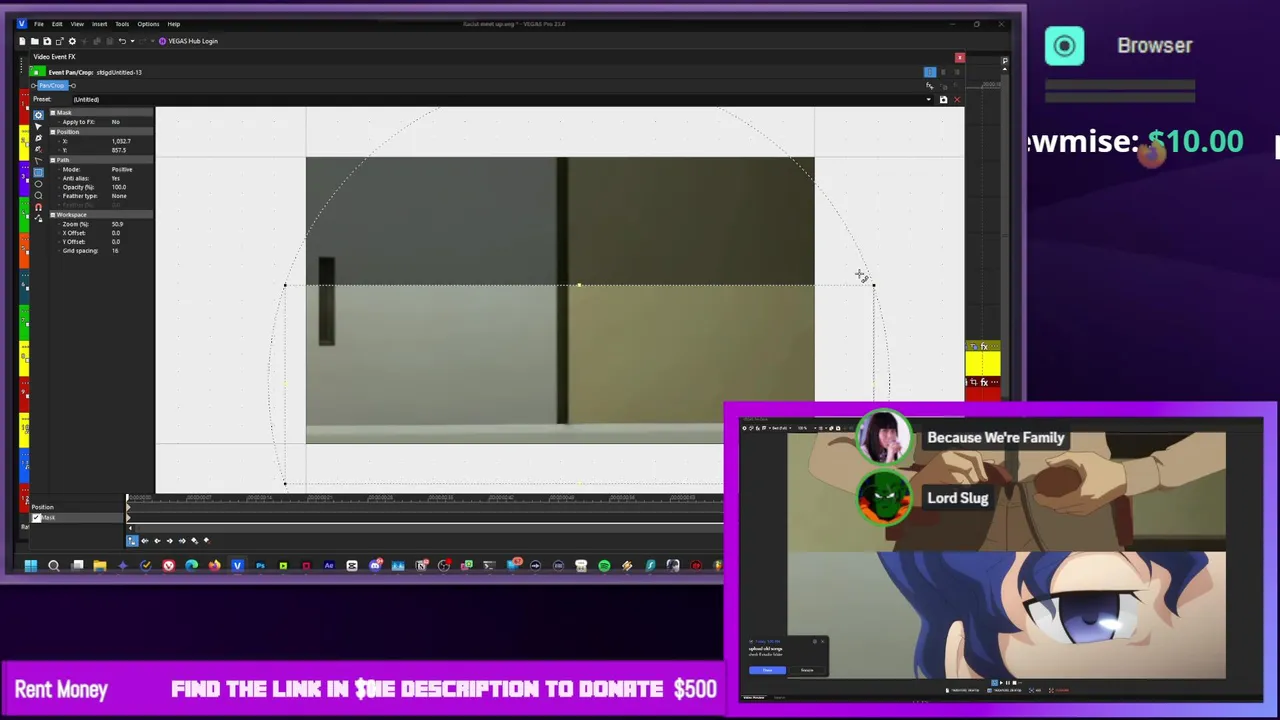Click the mask top-right corner anchor point
The image size is (1280, 720).
873,285
